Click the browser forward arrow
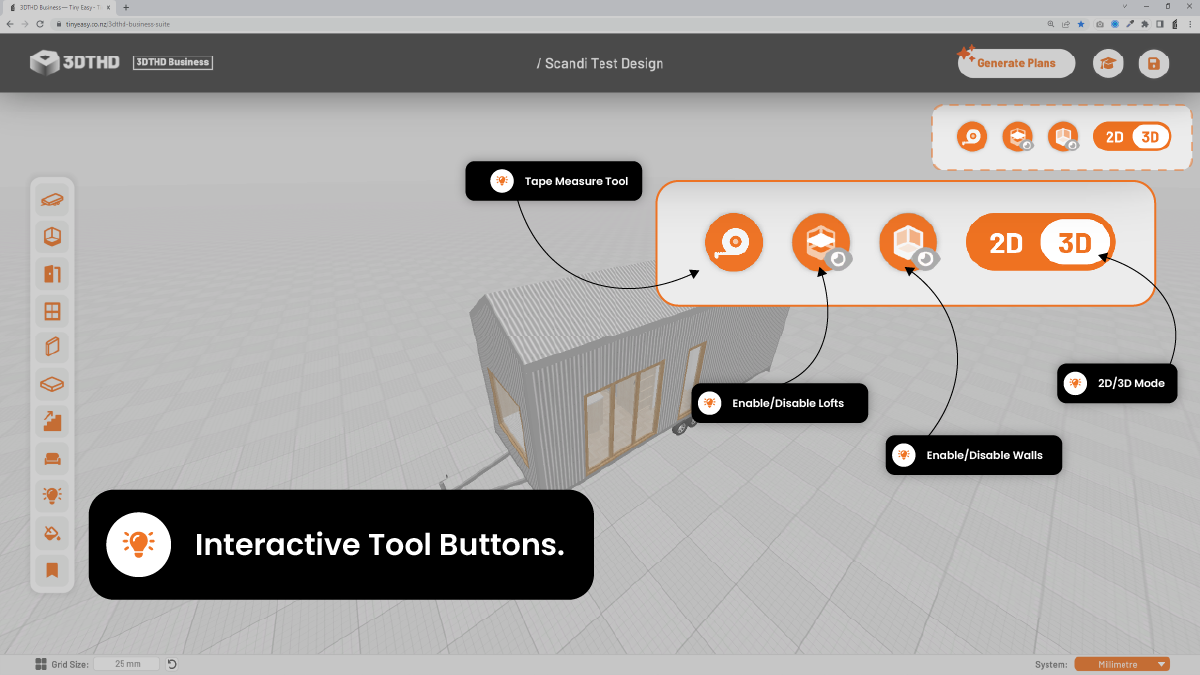Image resolution: width=1200 pixels, height=675 pixels. (x=24, y=23)
